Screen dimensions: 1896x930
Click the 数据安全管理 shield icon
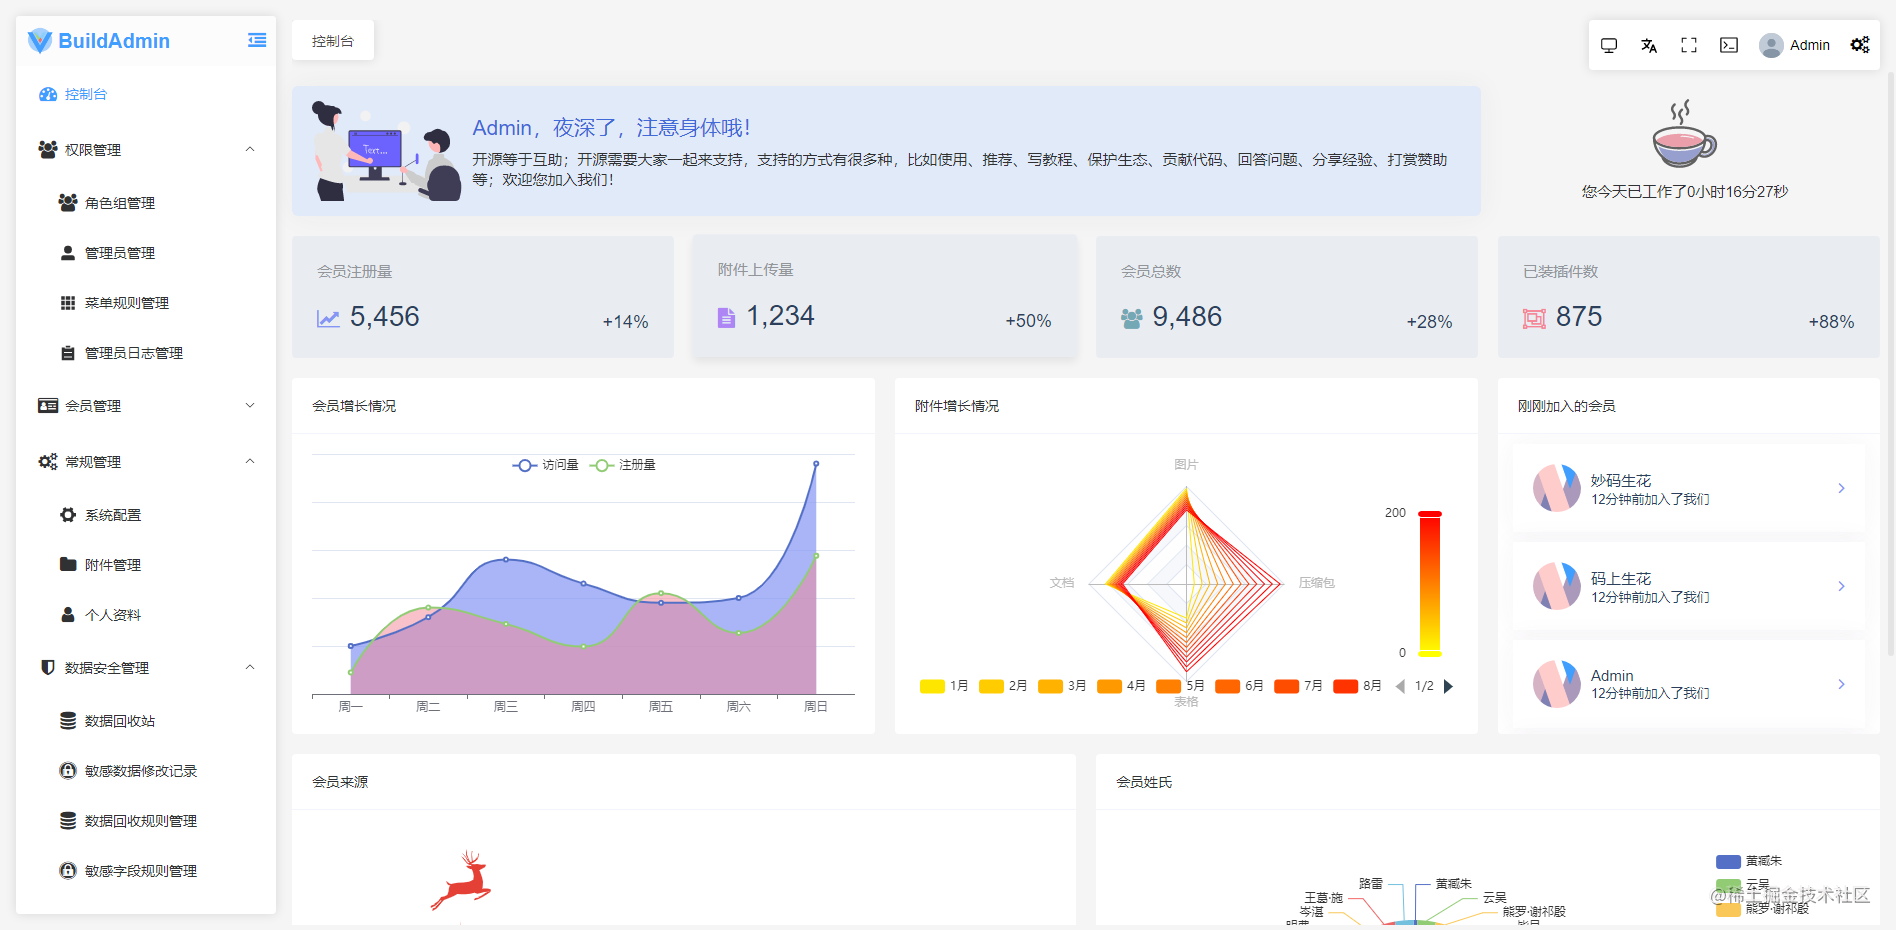[48, 667]
